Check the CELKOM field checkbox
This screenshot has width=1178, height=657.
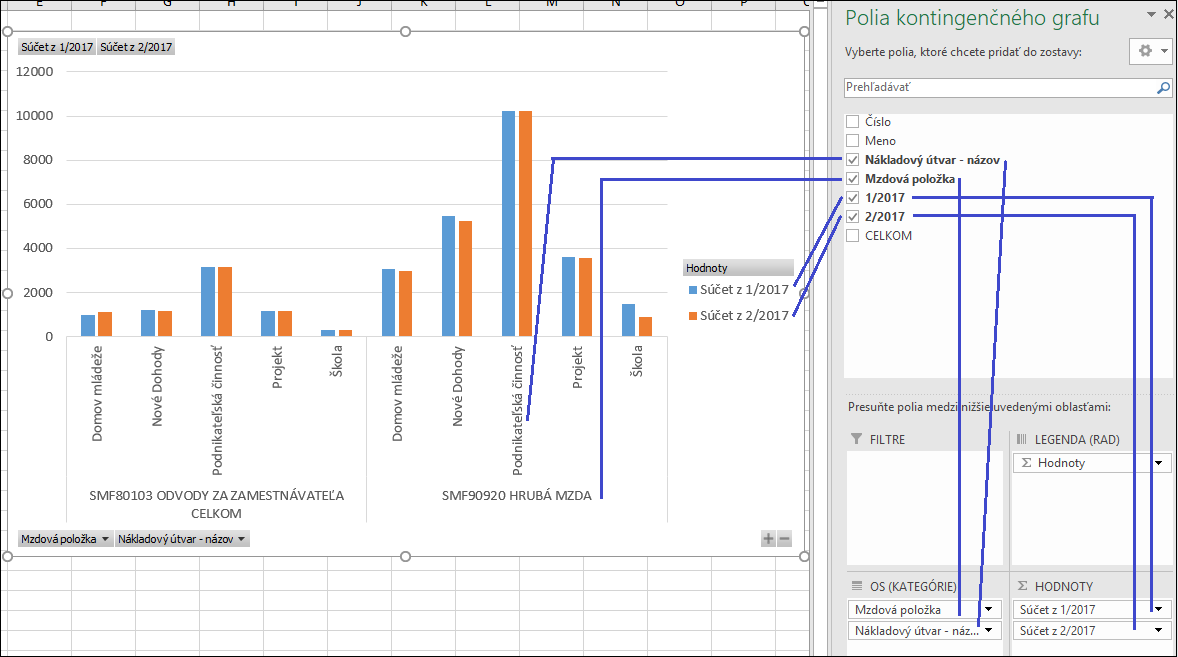853,236
